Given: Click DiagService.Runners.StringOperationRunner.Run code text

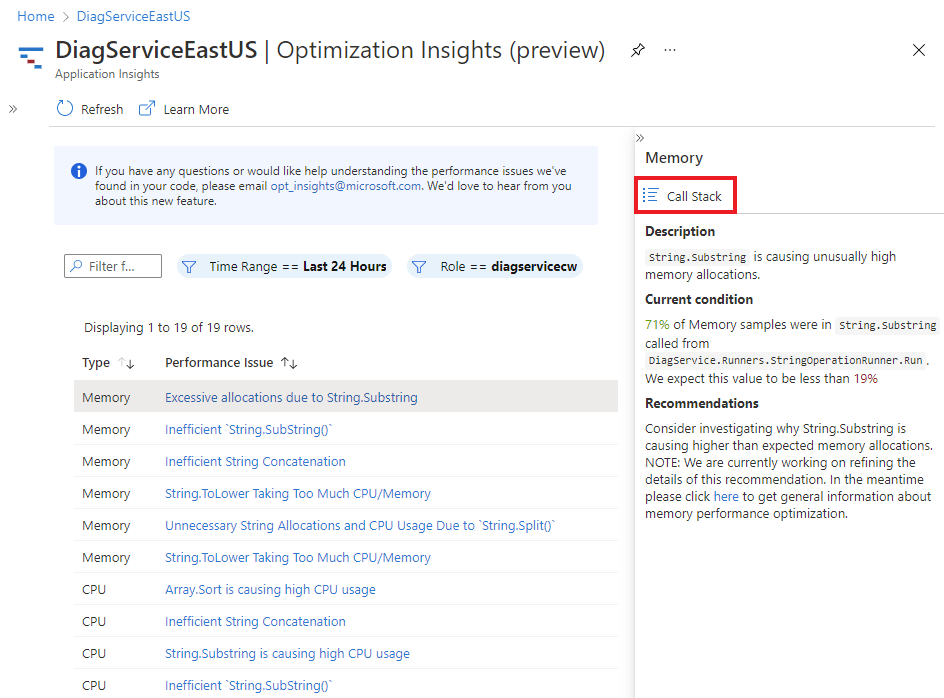Looking at the screenshot, I should 785,360.
